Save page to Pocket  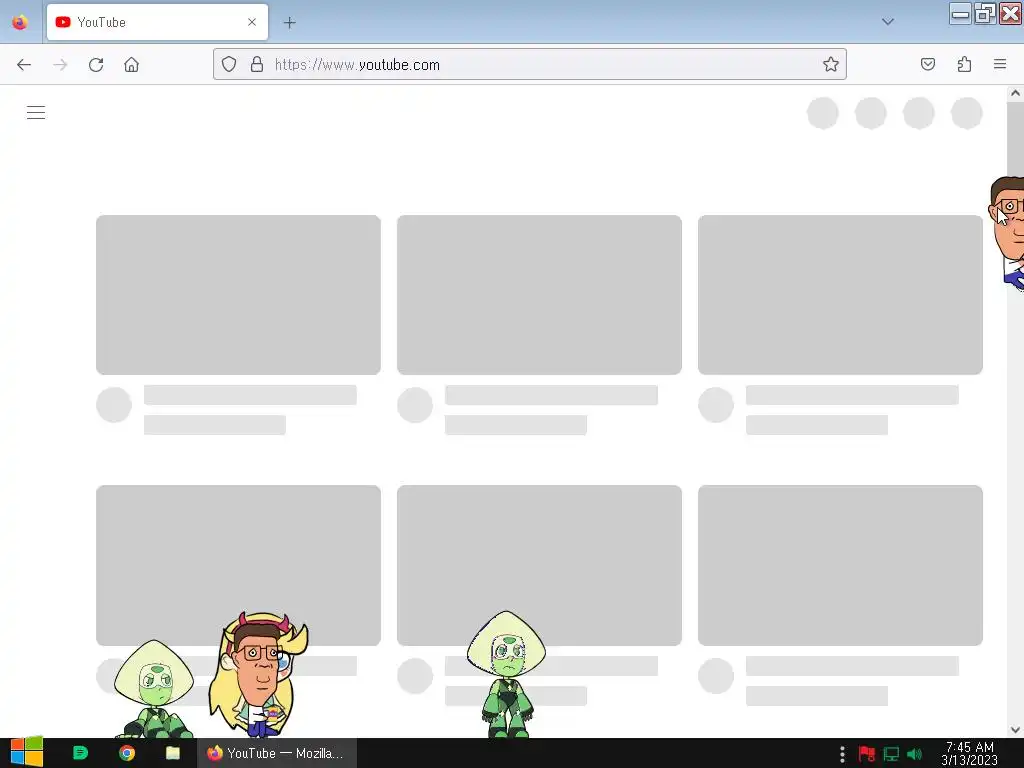(x=927, y=64)
